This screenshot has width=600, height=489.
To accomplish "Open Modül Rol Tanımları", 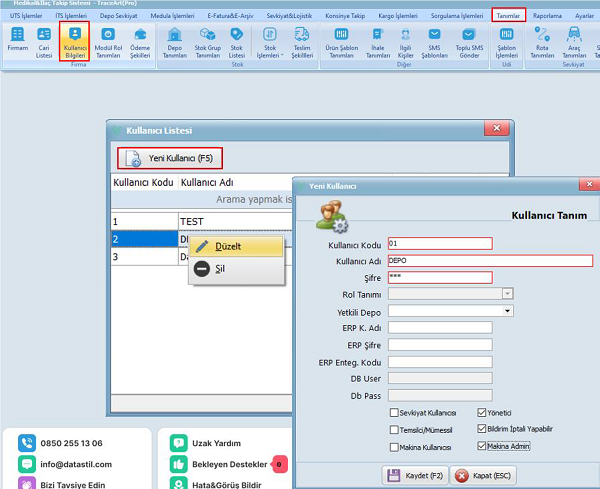I will point(107,40).
